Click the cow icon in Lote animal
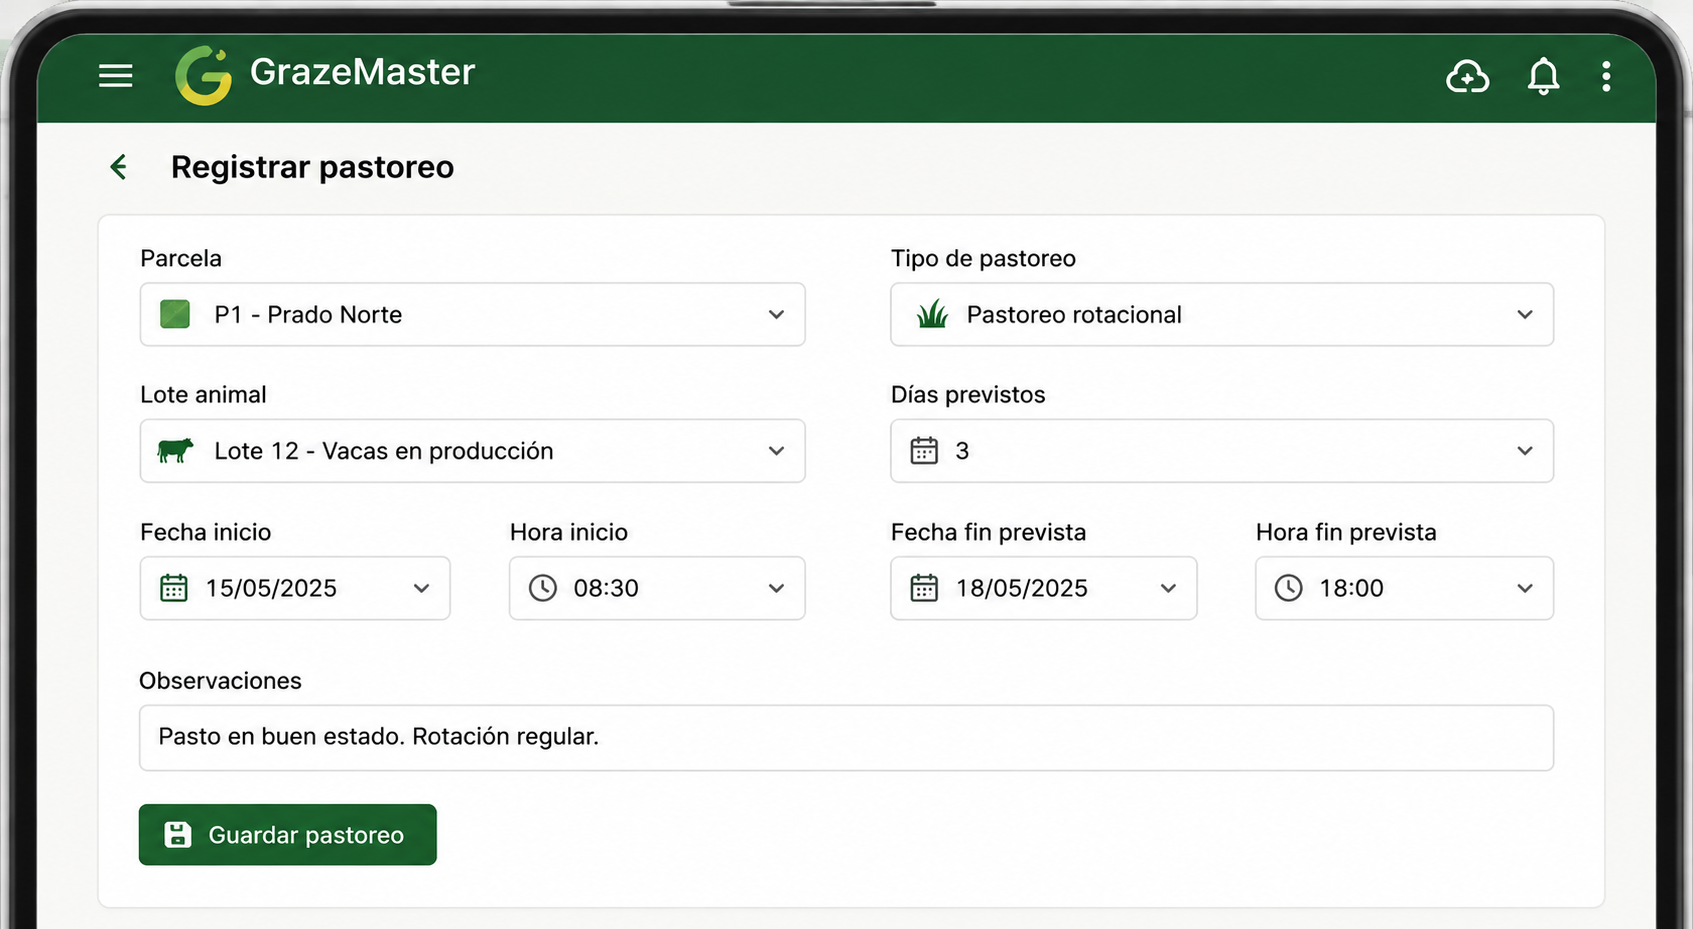 (x=175, y=451)
